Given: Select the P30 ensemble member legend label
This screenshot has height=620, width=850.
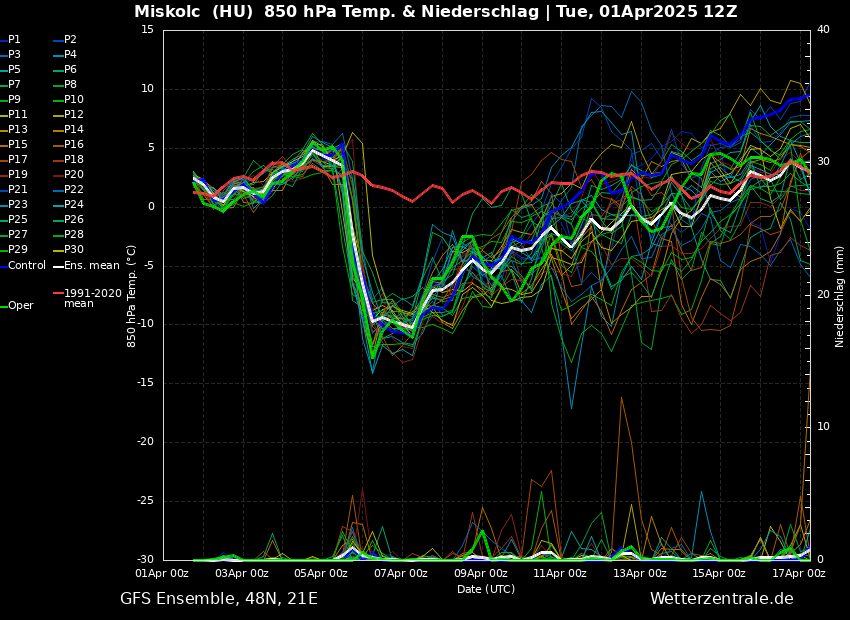Looking at the screenshot, I should [x=74, y=250].
